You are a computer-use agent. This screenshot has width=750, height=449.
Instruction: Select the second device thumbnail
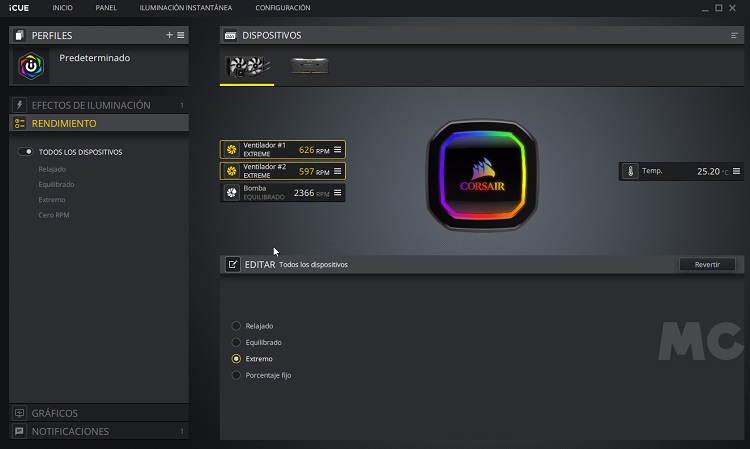click(309, 66)
